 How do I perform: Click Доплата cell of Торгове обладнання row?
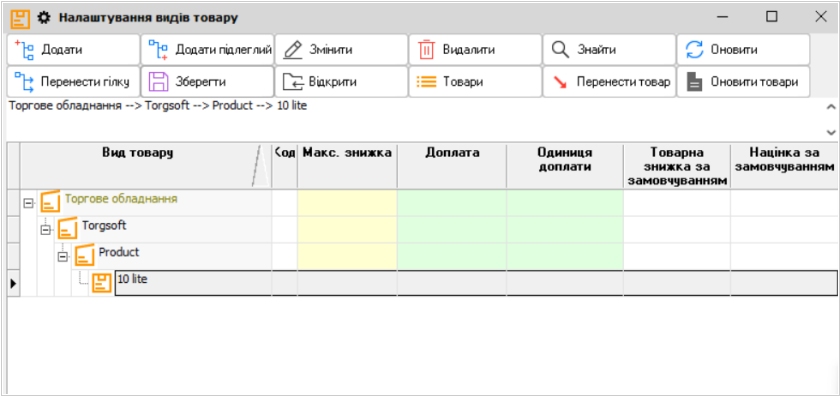[452, 203]
